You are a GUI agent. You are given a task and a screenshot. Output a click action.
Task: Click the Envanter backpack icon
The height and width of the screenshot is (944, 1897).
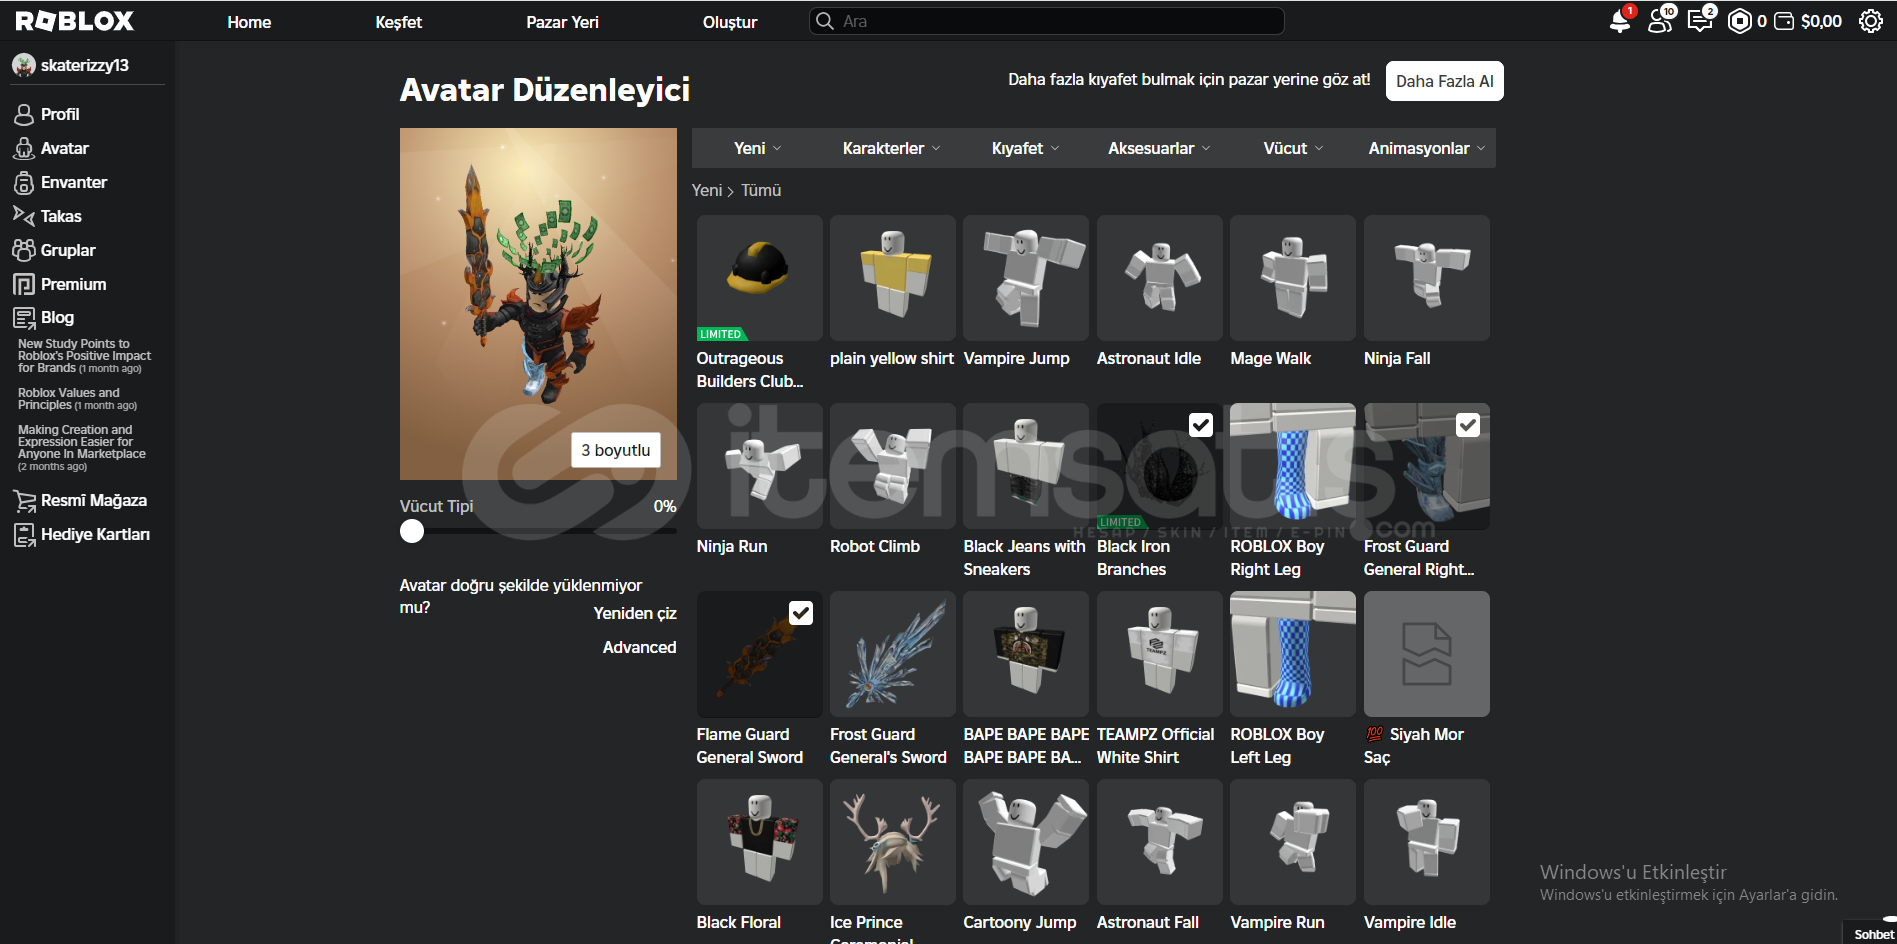tap(23, 182)
